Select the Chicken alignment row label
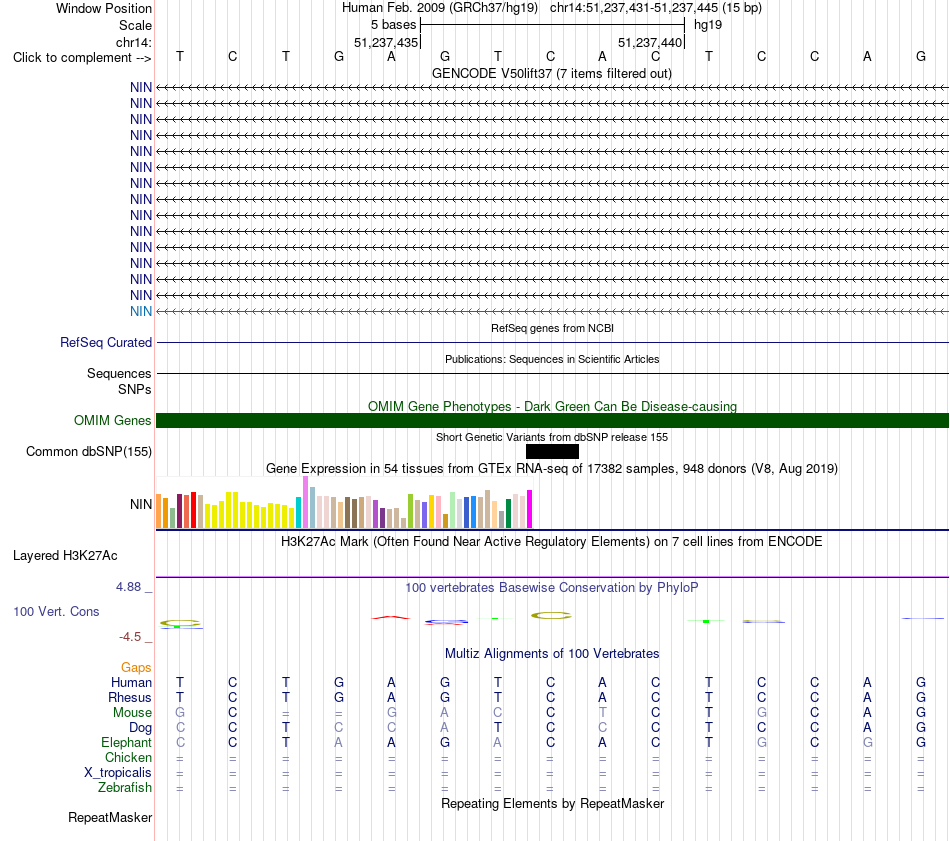 tap(128, 757)
